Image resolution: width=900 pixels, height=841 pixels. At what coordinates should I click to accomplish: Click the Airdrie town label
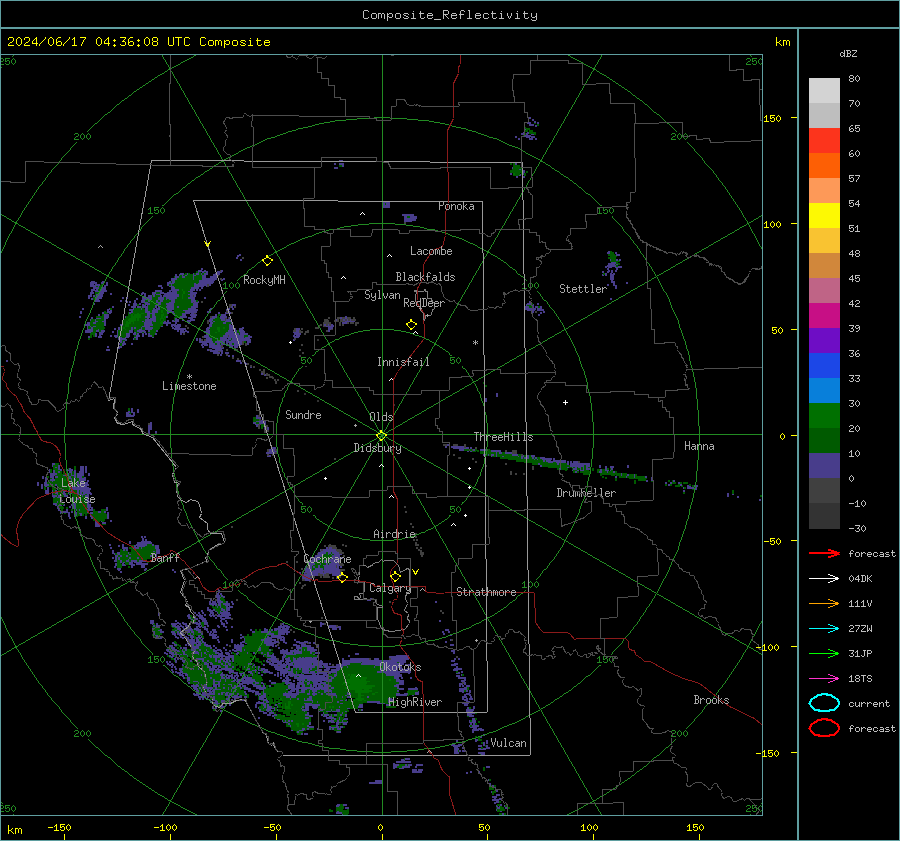tap(394, 534)
